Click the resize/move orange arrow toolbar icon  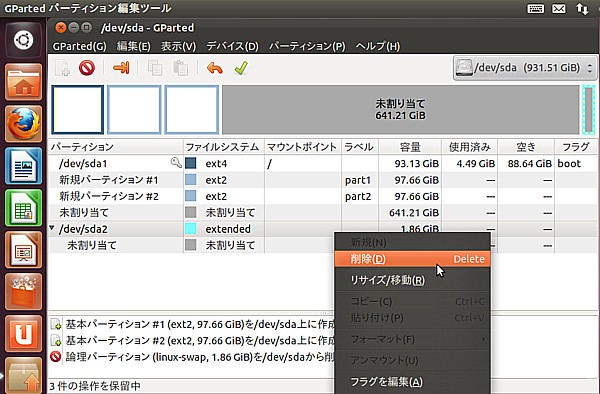121,68
